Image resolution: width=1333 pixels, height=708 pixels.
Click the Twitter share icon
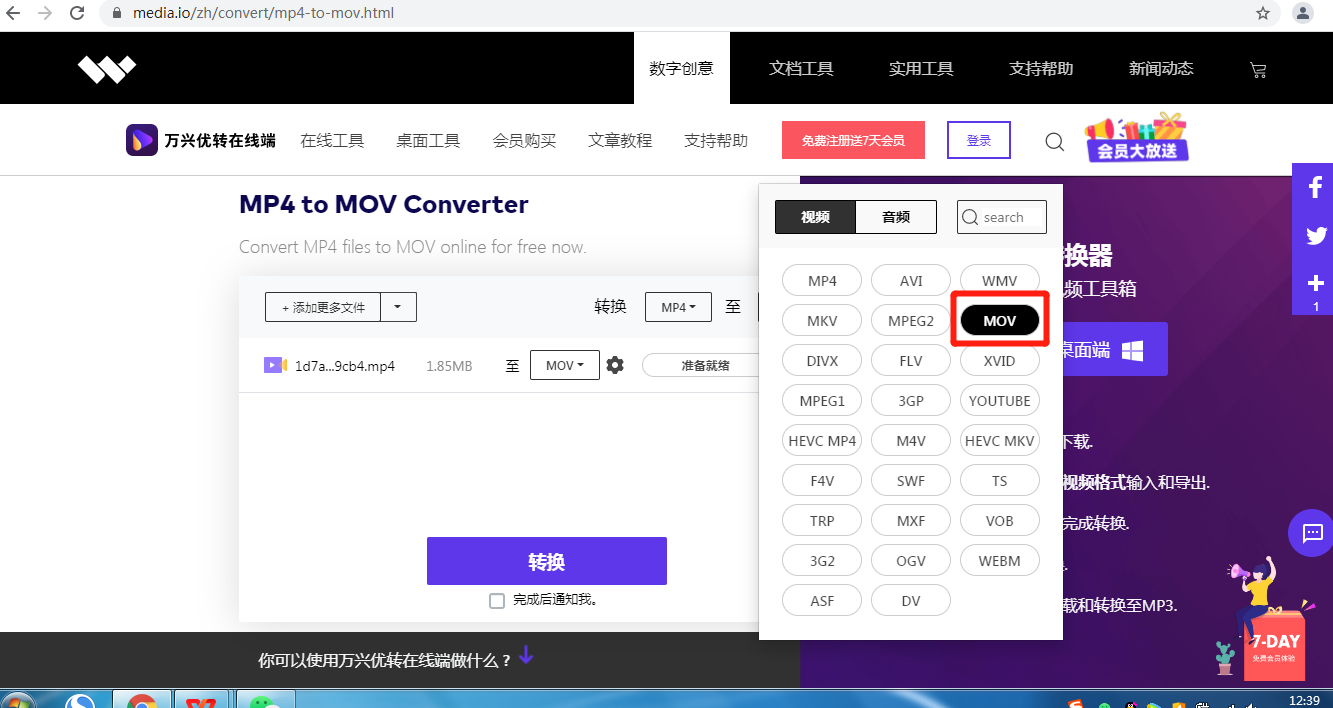tap(1314, 235)
